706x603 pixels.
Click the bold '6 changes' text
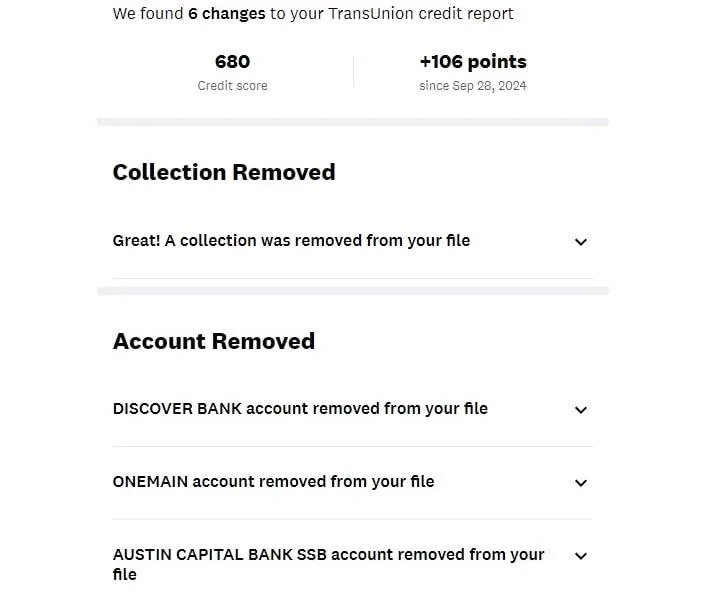tap(227, 14)
